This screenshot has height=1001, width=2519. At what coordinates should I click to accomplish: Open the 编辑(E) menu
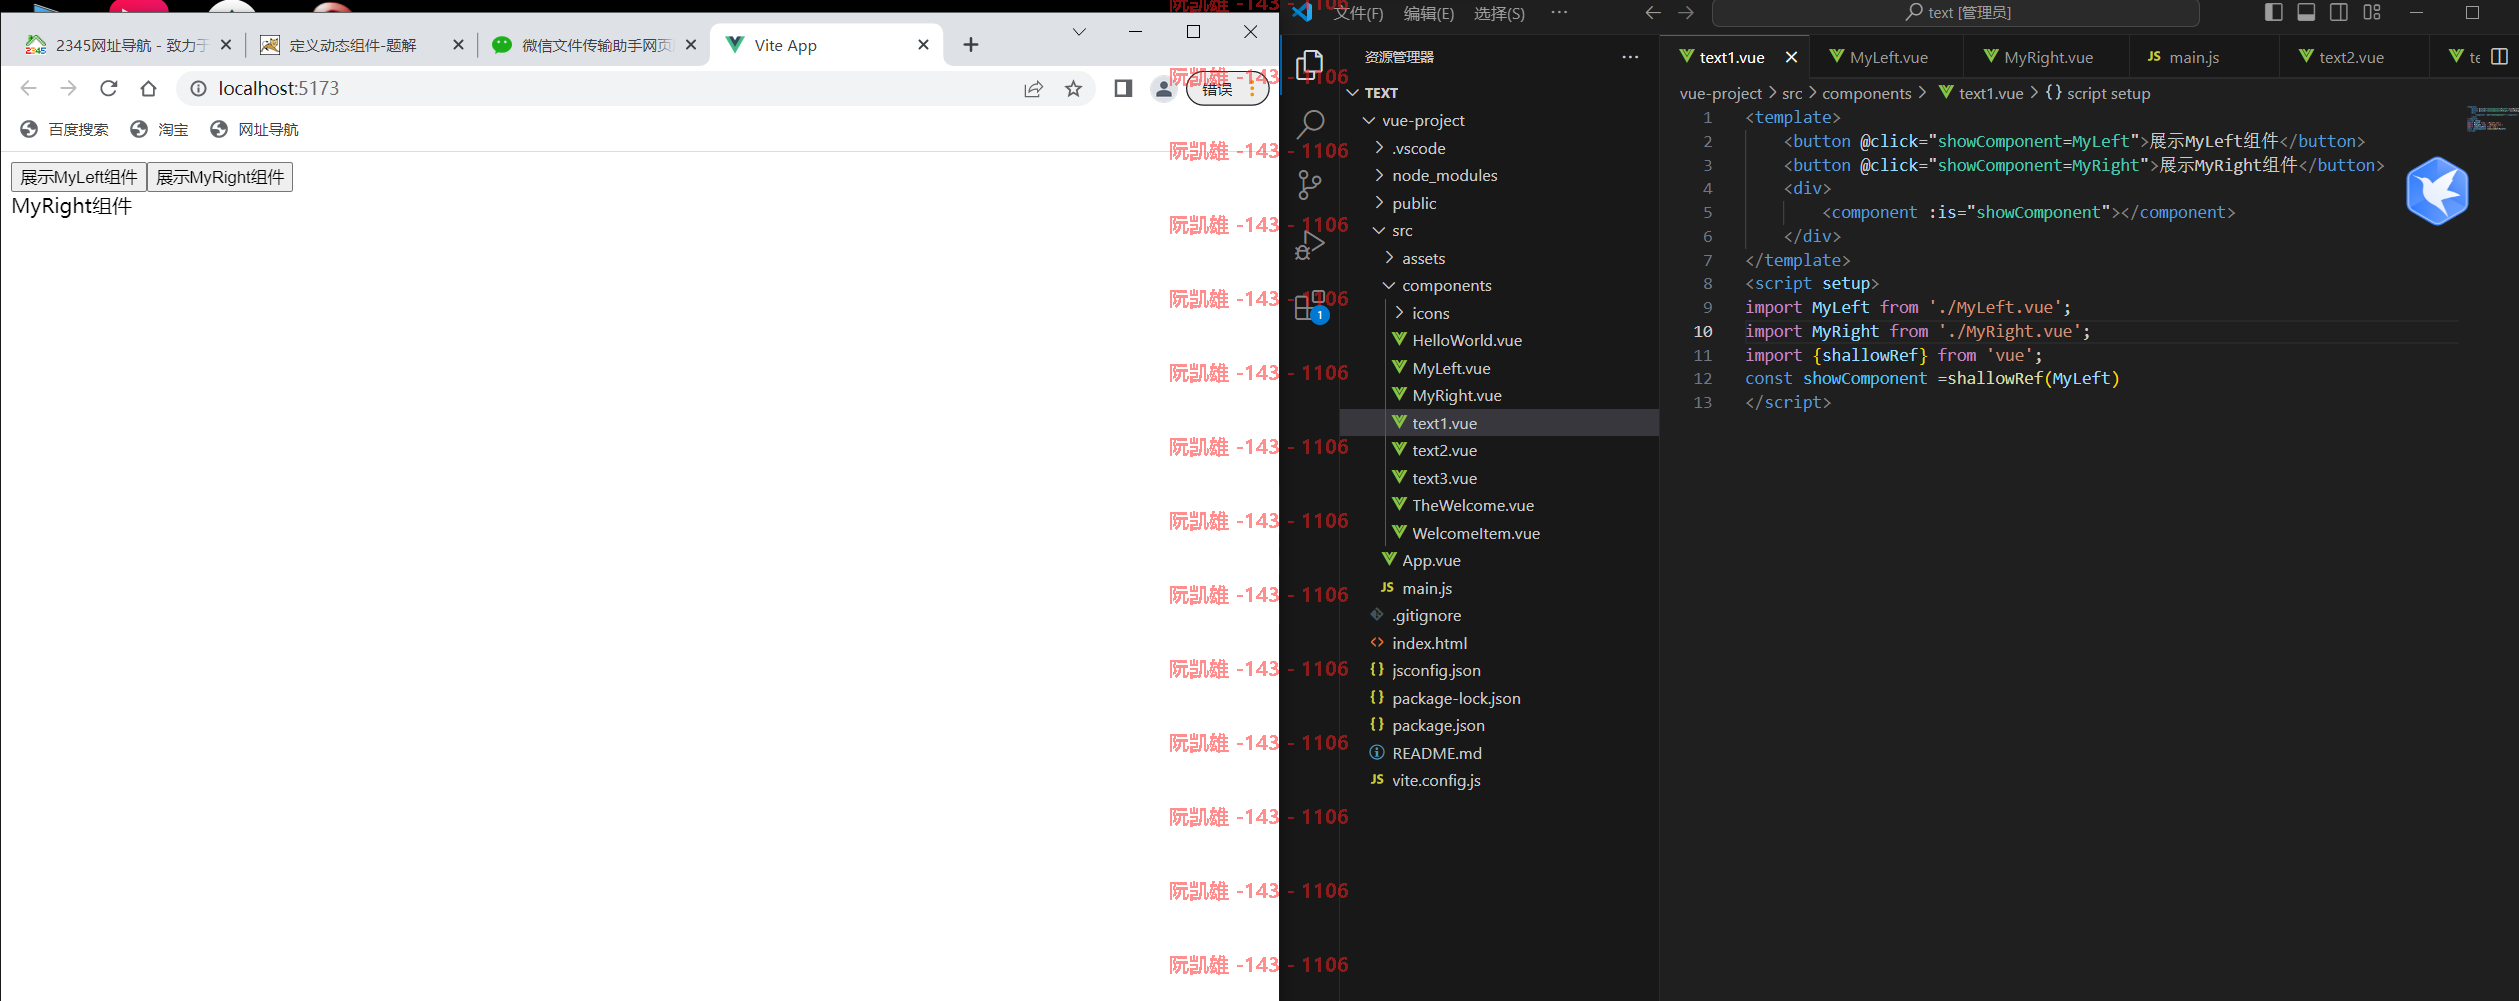(1429, 13)
